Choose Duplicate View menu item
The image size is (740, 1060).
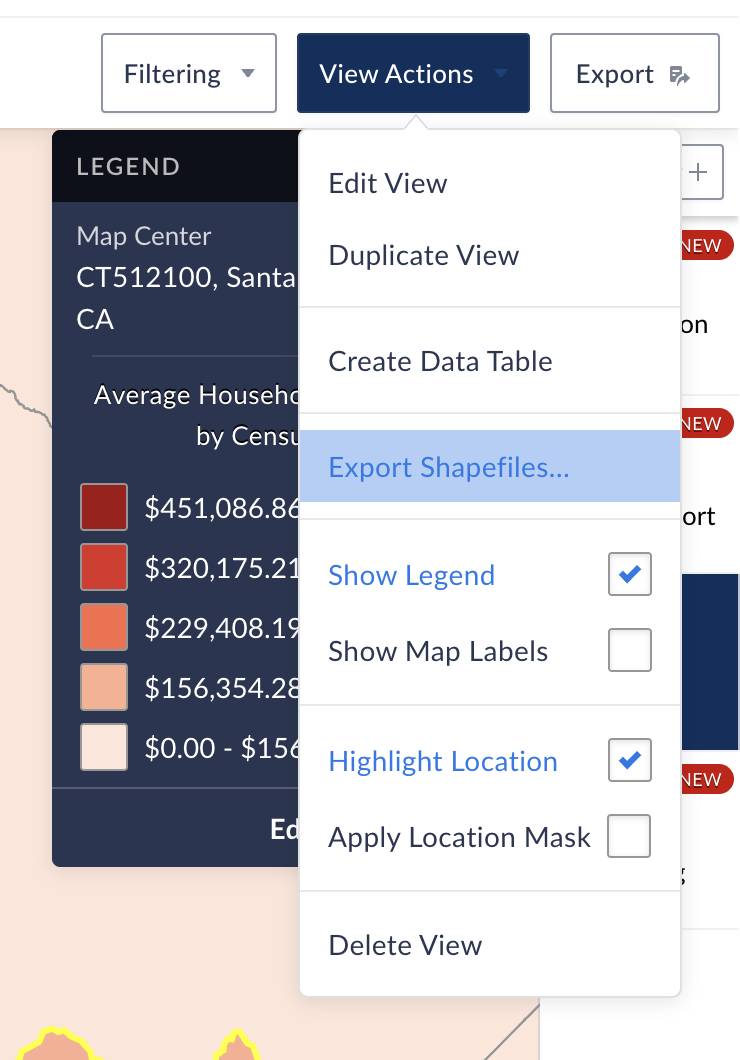(x=489, y=256)
